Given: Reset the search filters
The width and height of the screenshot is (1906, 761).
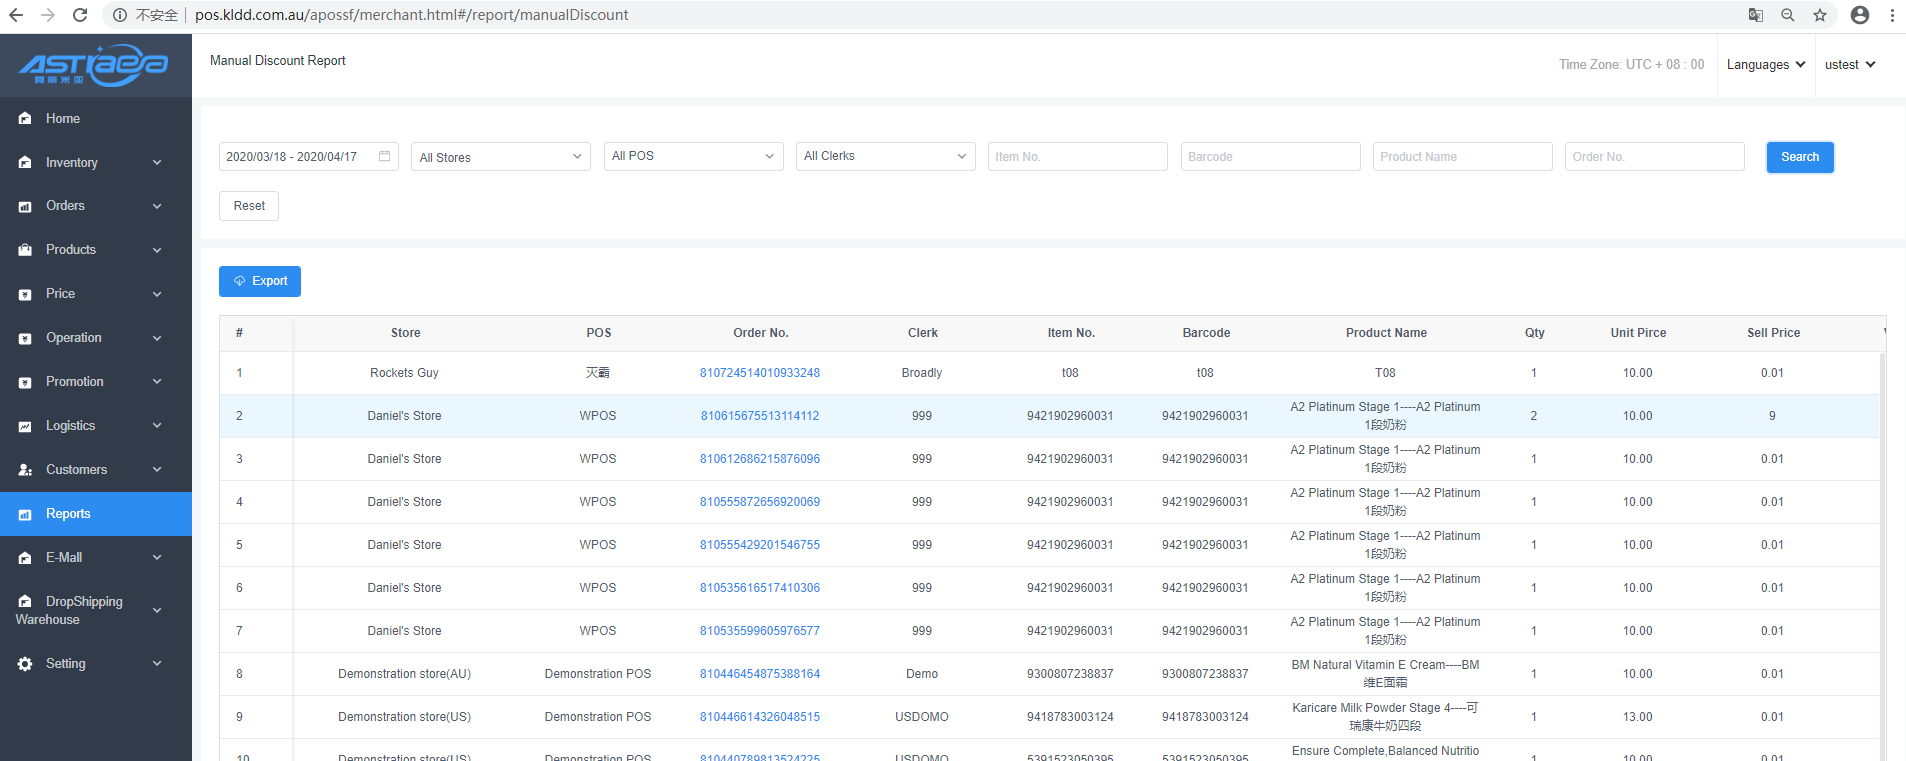Looking at the screenshot, I should (x=249, y=206).
